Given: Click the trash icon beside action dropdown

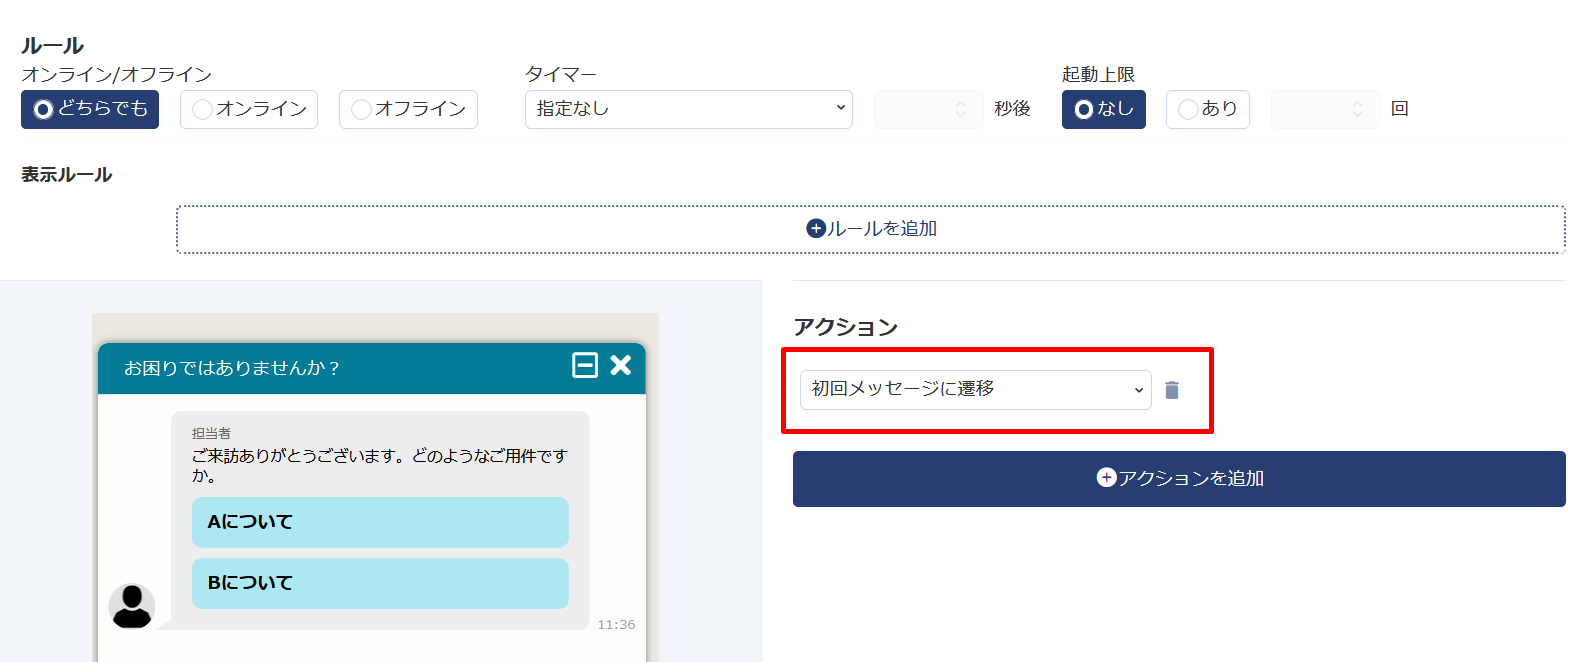Looking at the screenshot, I should tap(1172, 390).
